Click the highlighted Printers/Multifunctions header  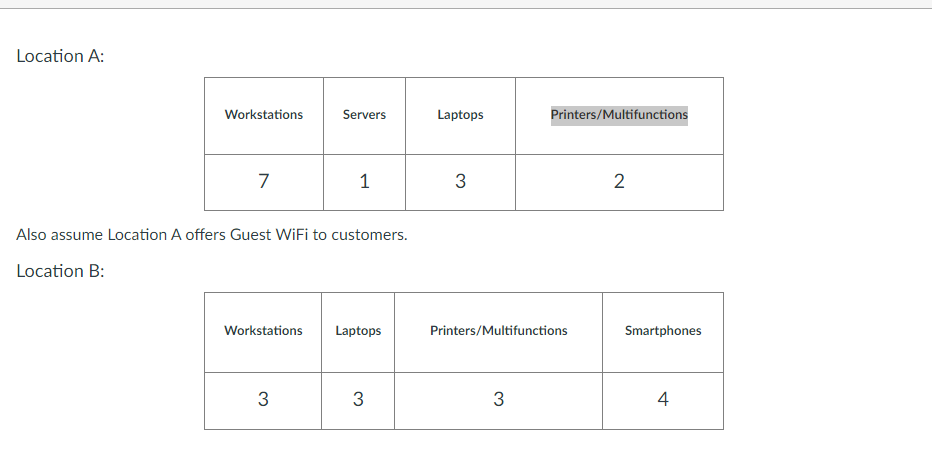tap(619, 115)
